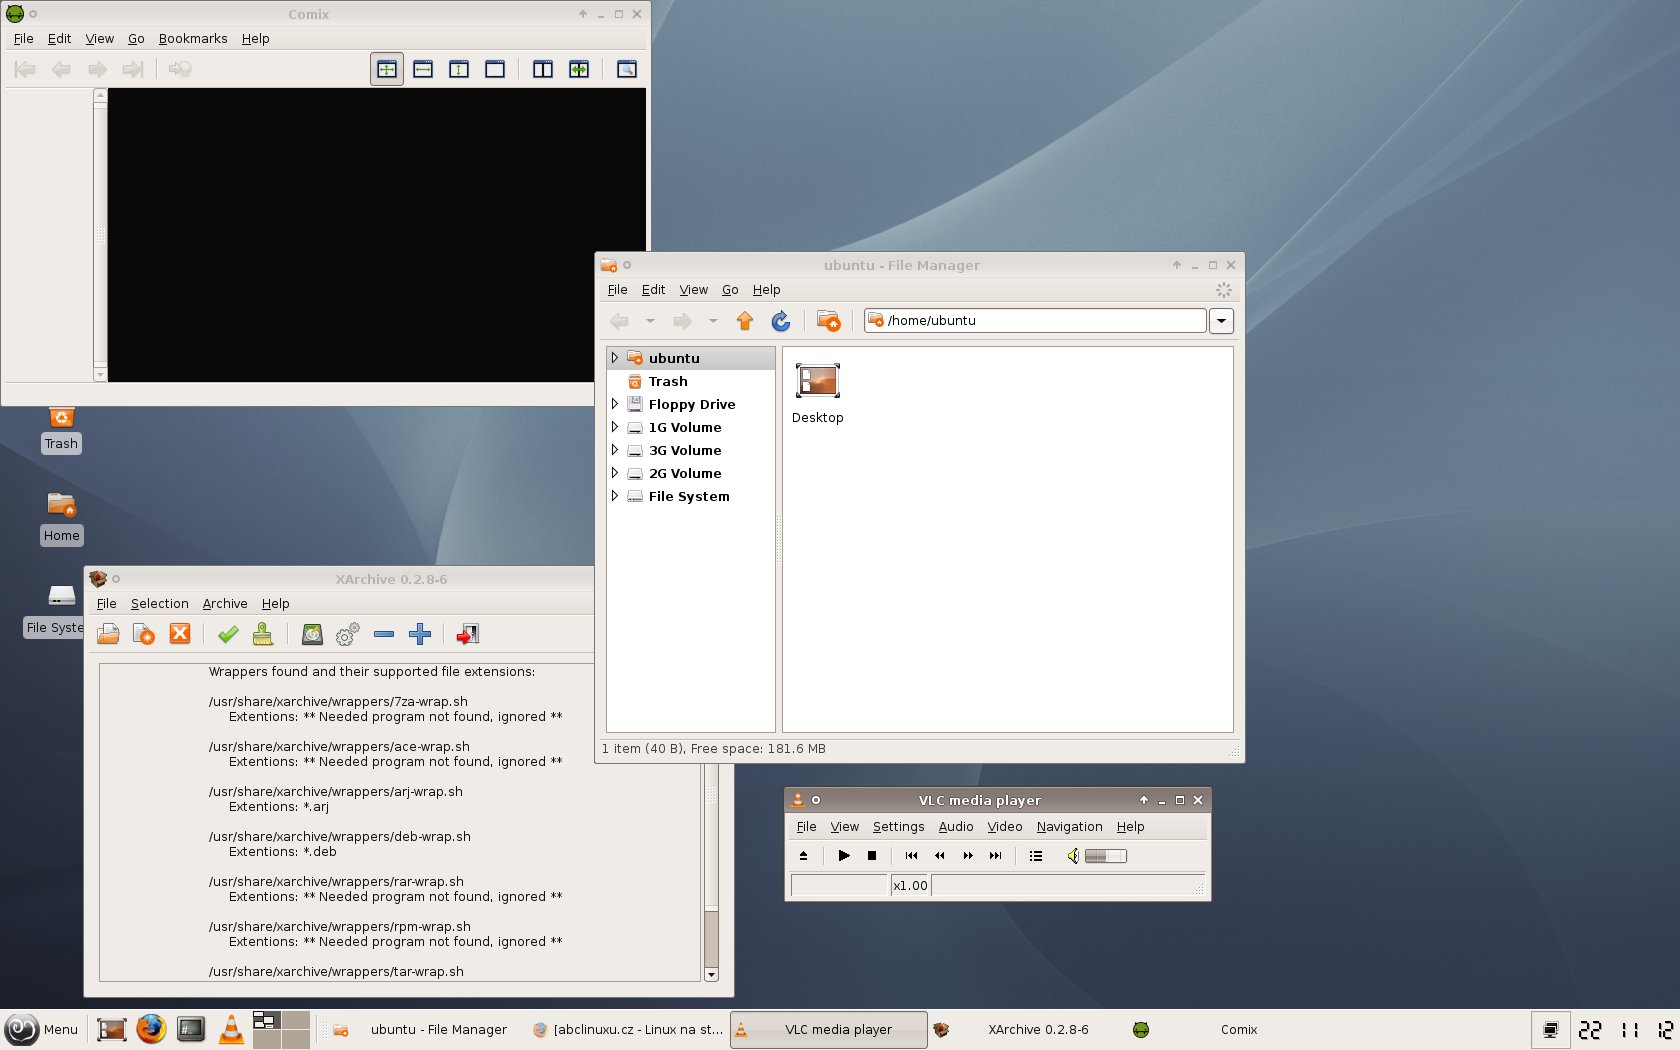Click XArchive scroll down arrow

[x=711, y=974]
